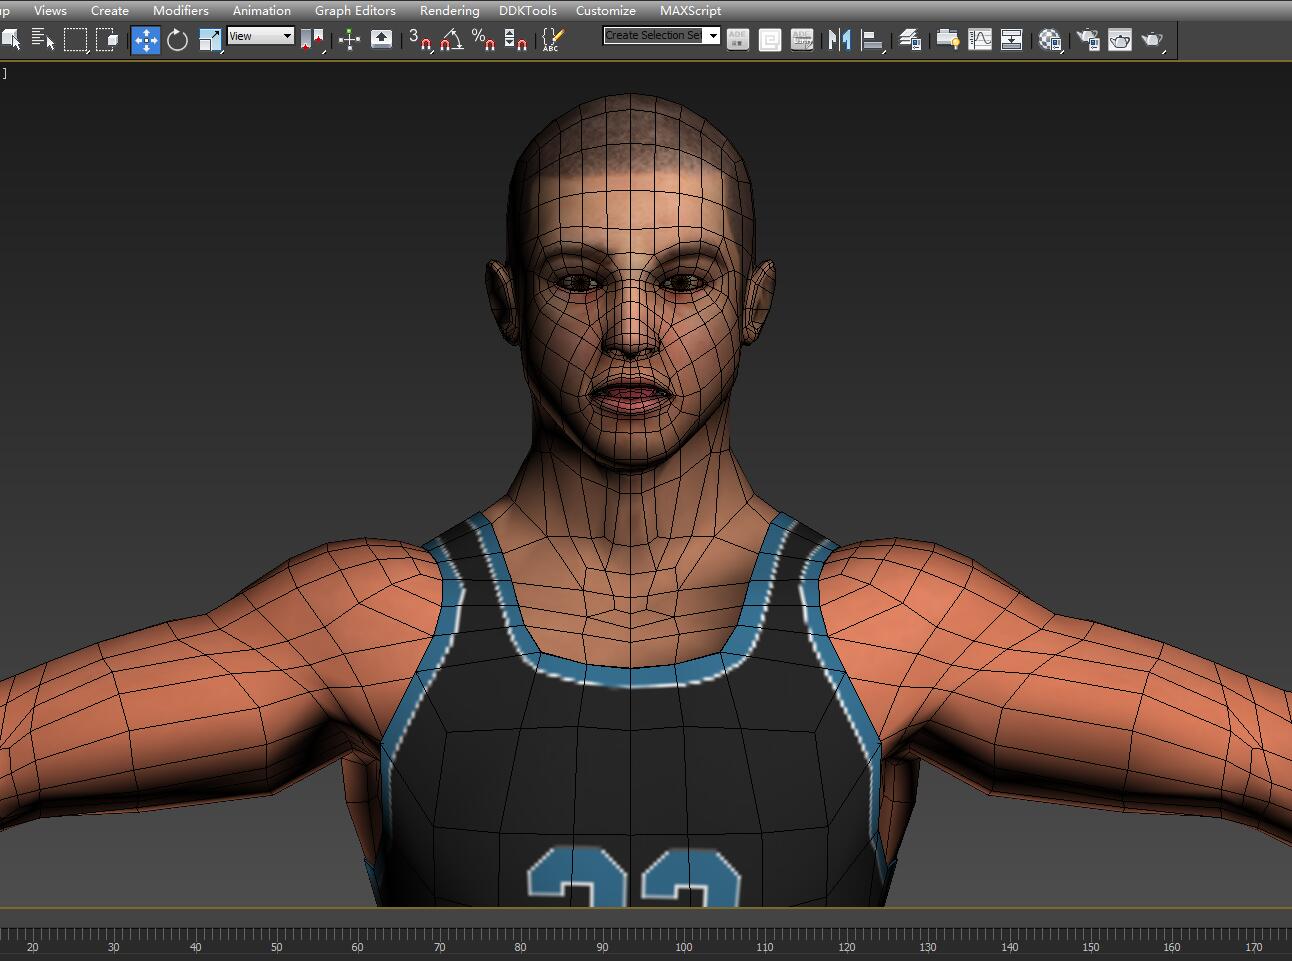Toggle Keyboard Shortcut Override
The width and height of the screenshot is (1292, 961).
coord(381,40)
